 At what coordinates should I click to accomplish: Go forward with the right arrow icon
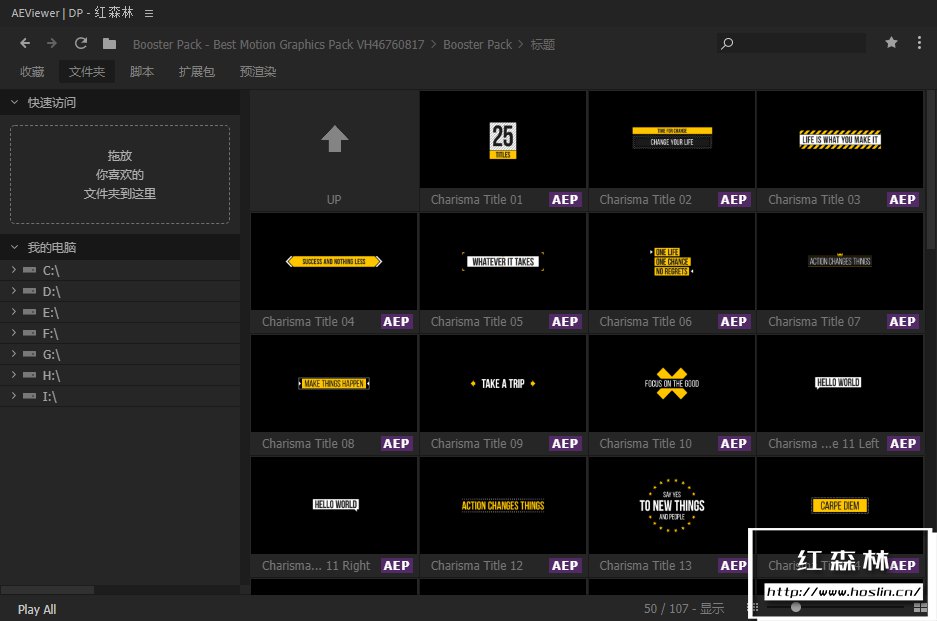[x=52, y=43]
